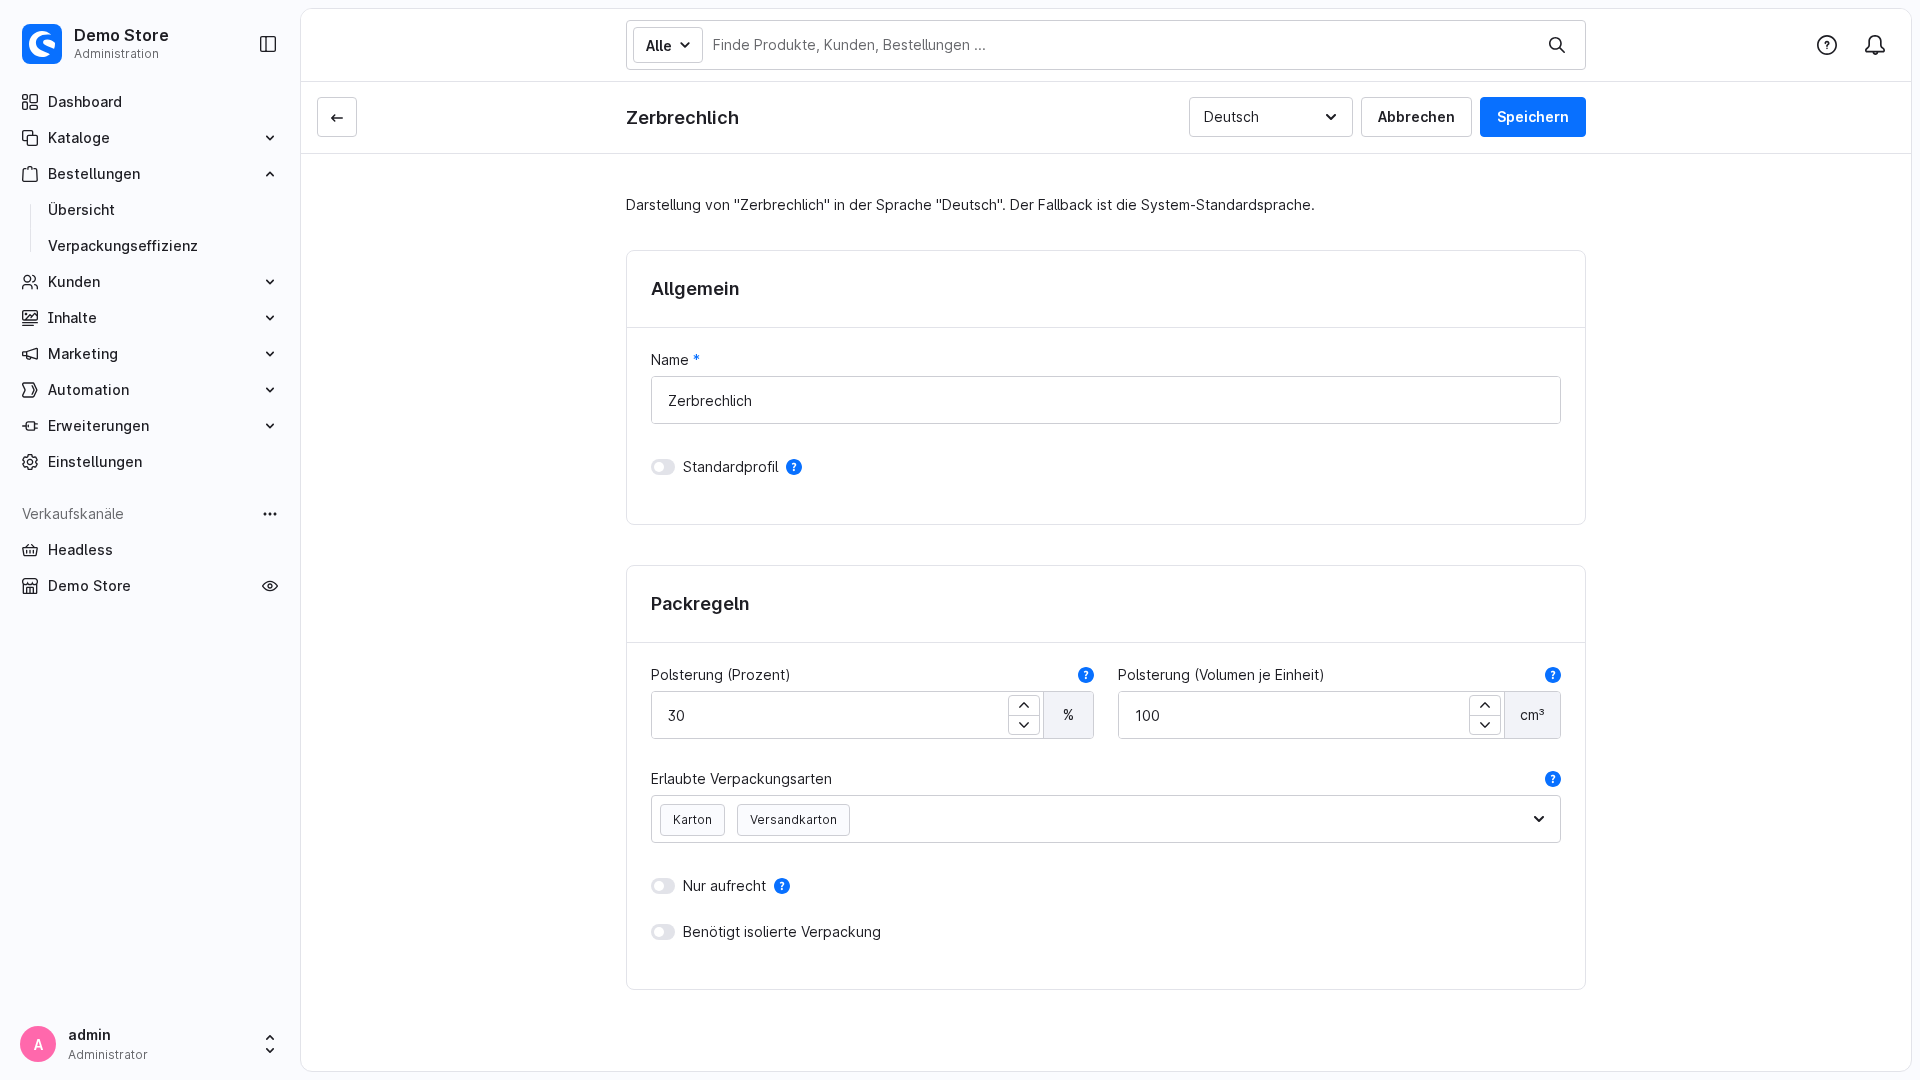Screen dimensions: 1920x1080
Task: Open Verkaufskanäle more options dots
Action: [270, 514]
